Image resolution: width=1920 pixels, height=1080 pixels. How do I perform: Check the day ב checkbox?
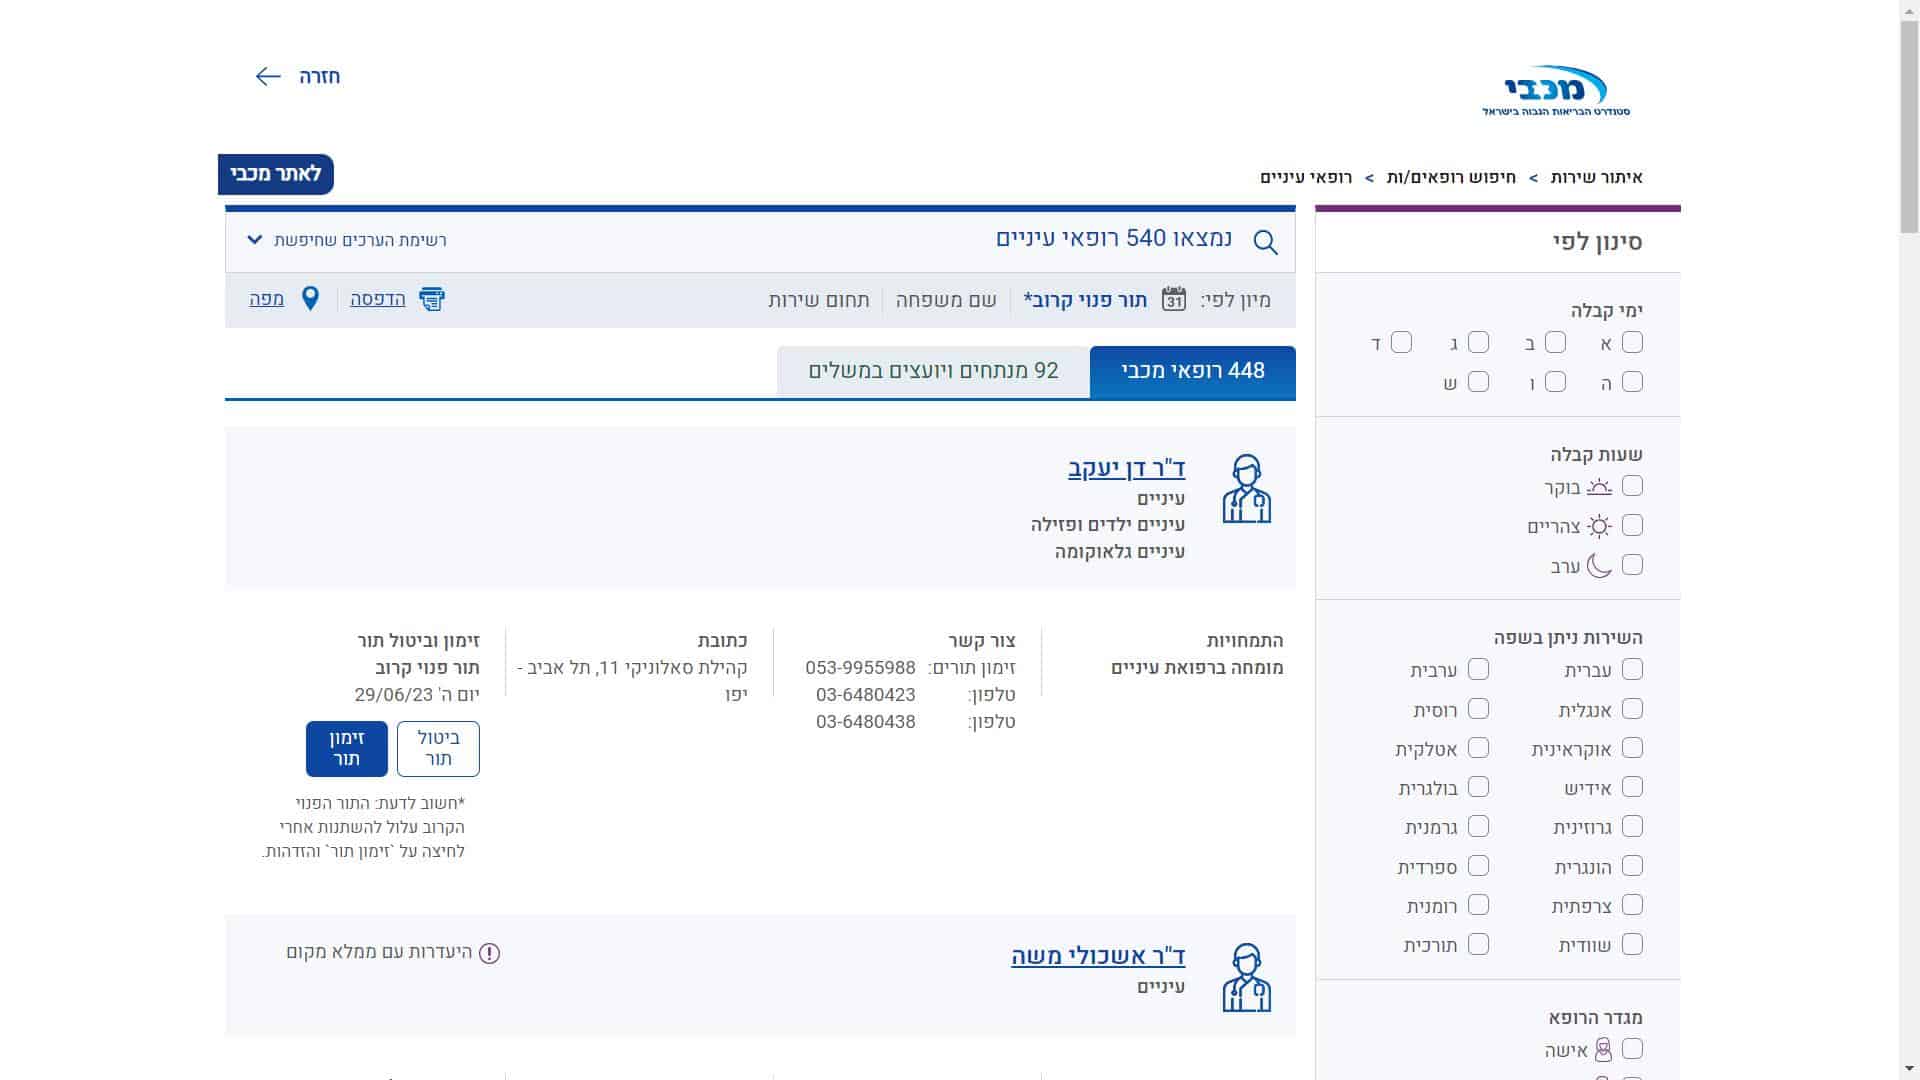[1555, 342]
